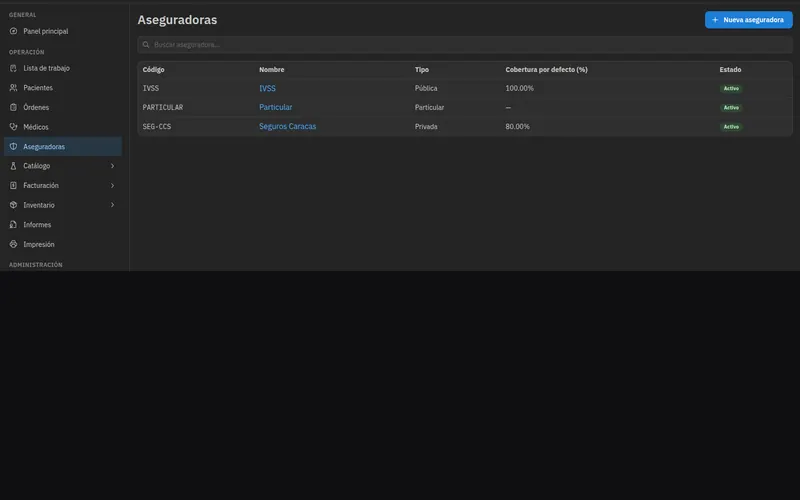This screenshot has height=500, width=800.
Task: Click the SEG-CCS code cell
Action: point(157,127)
